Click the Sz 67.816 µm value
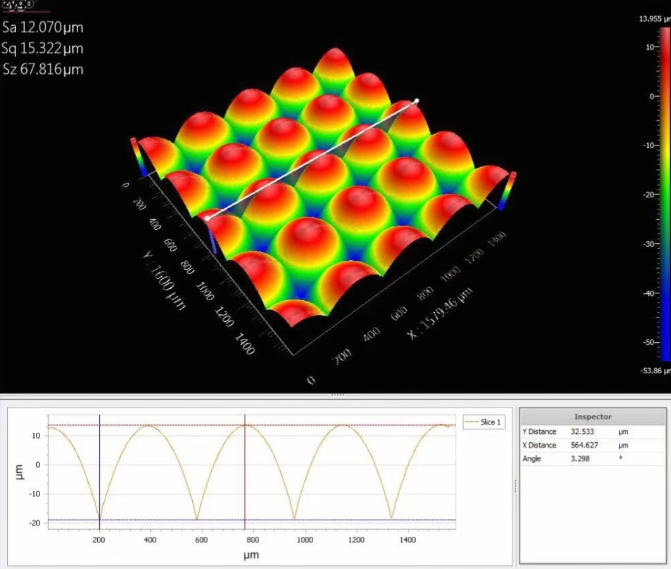 tap(43, 69)
